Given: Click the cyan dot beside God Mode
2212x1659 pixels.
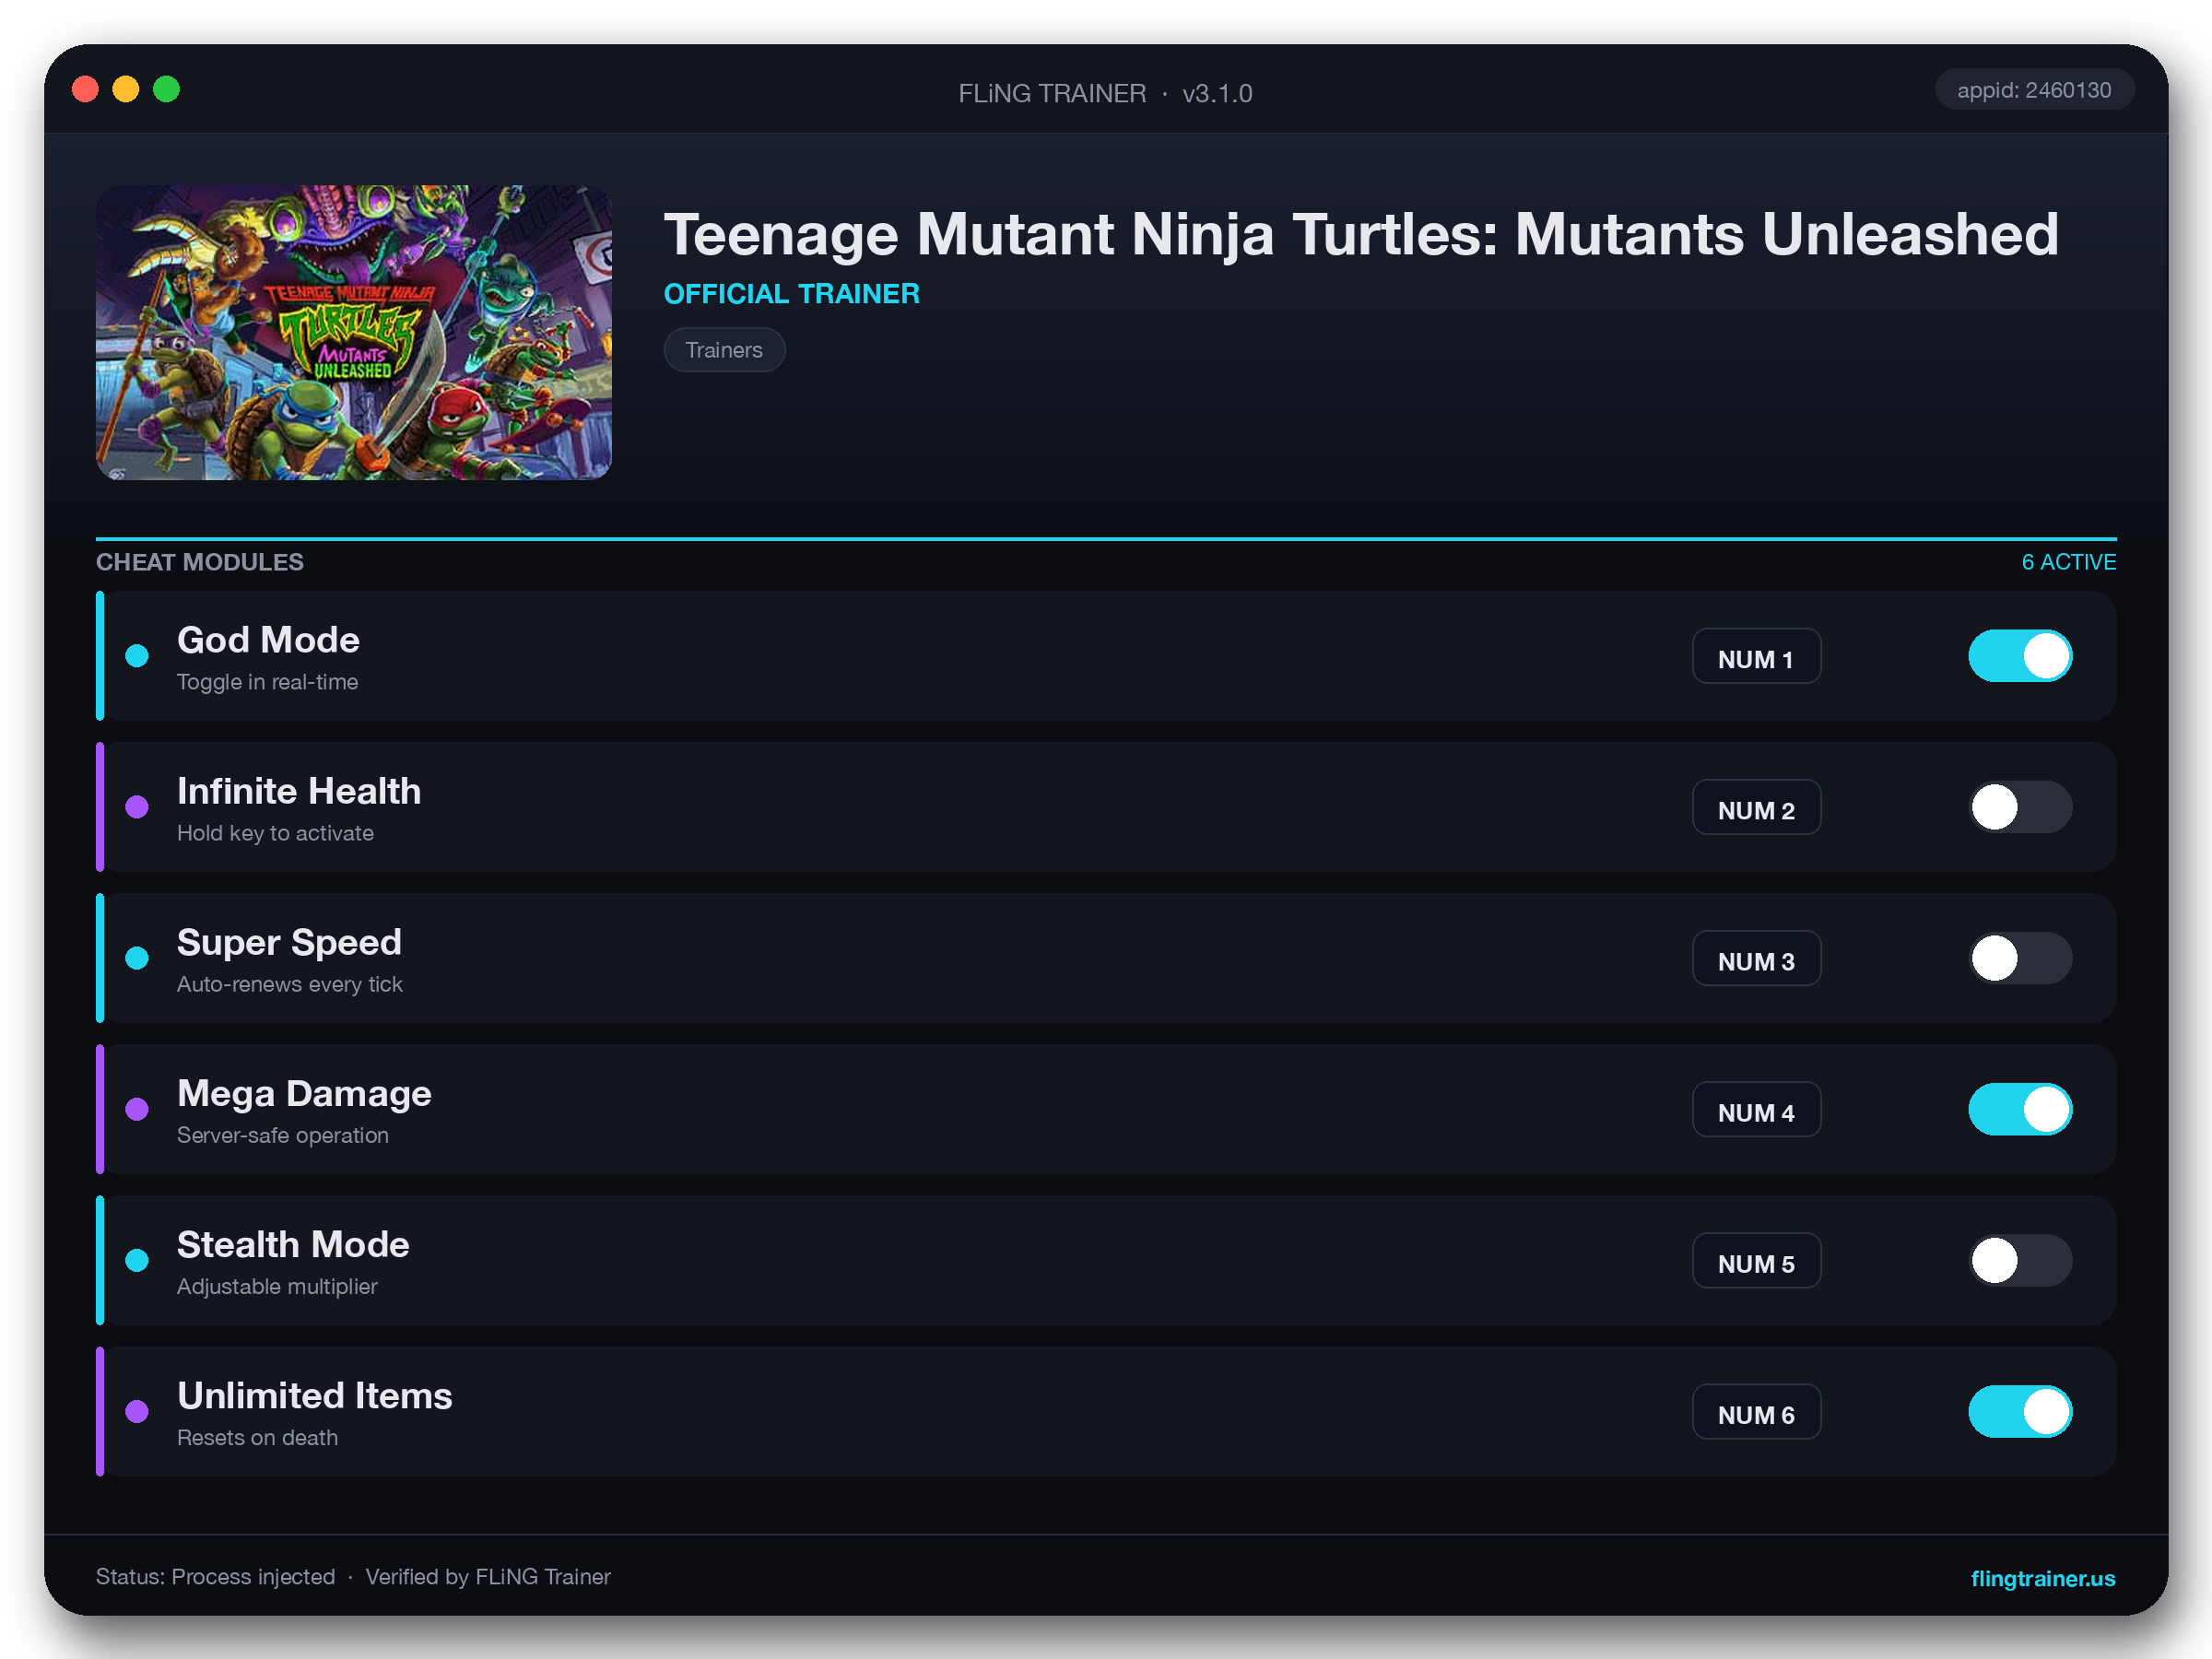Looking at the screenshot, I should pyautogui.click(x=137, y=656).
